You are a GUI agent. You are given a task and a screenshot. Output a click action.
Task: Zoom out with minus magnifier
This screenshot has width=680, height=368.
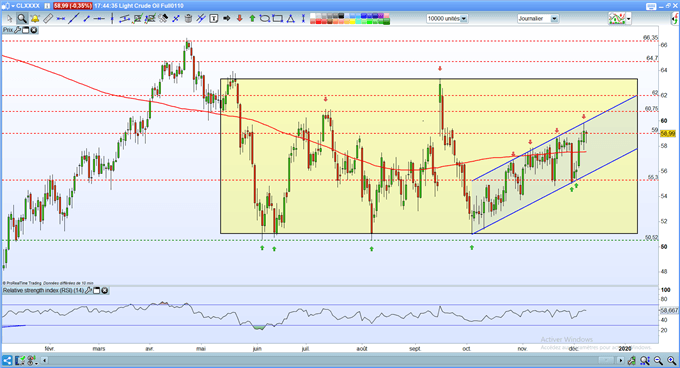[658, 360]
